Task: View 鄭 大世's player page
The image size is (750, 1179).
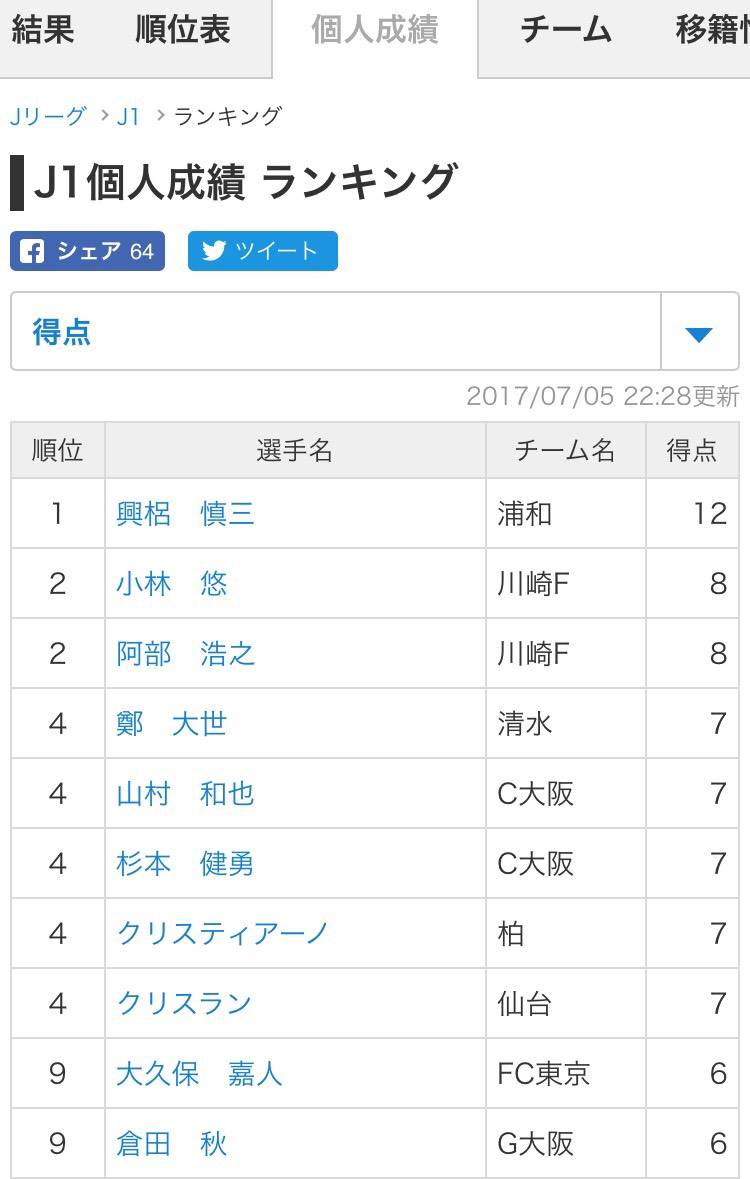Action: pyautogui.click(x=172, y=724)
